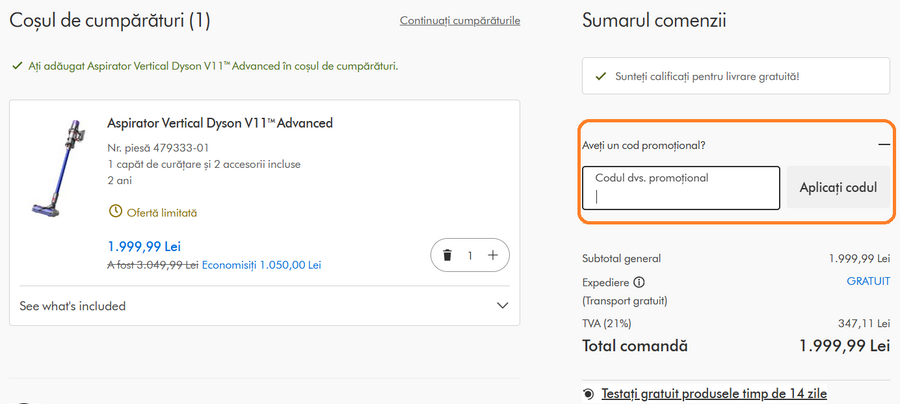This screenshot has height=404, width=900.
Task: Expand the See what's included chevron
Action: (x=503, y=306)
